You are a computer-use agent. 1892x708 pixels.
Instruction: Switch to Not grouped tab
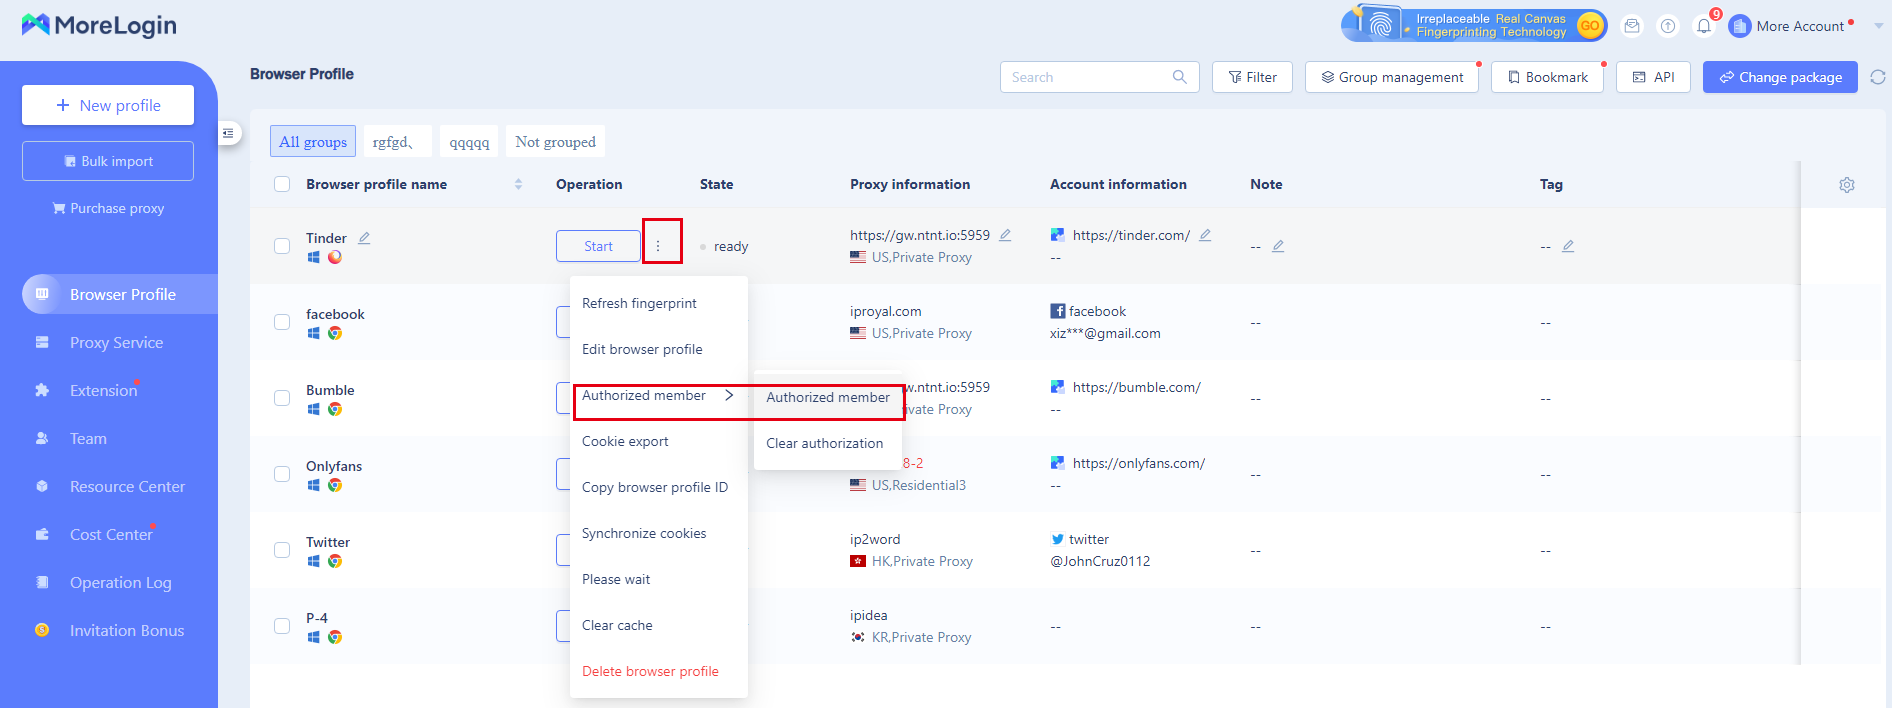[555, 141]
